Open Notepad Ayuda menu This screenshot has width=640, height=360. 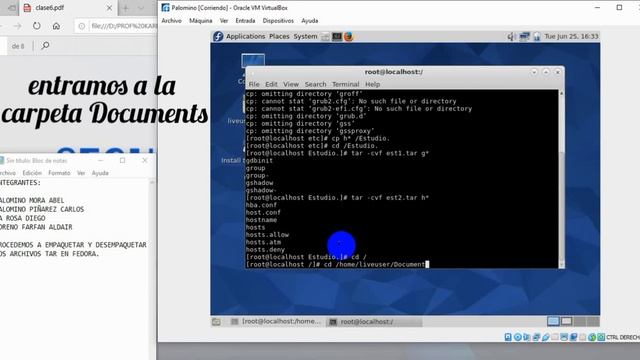pyautogui.click(x=100, y=173)
